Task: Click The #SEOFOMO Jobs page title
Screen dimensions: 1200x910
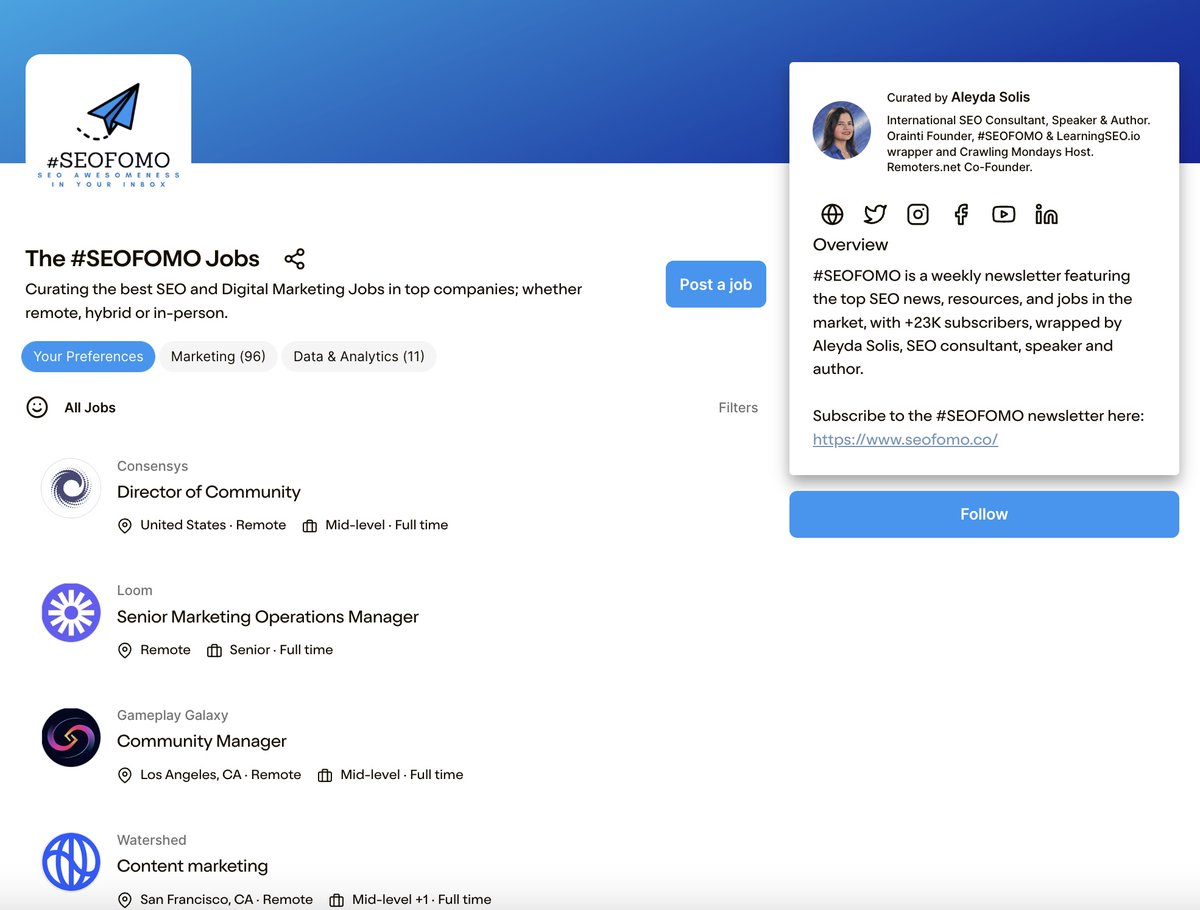Action: (x=142, y=259)
